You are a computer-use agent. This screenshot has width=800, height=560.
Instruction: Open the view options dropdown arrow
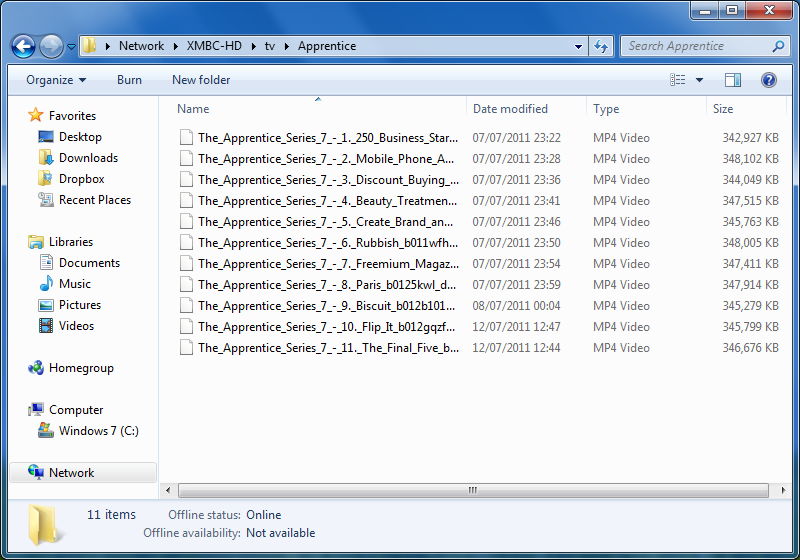(699, 80)
